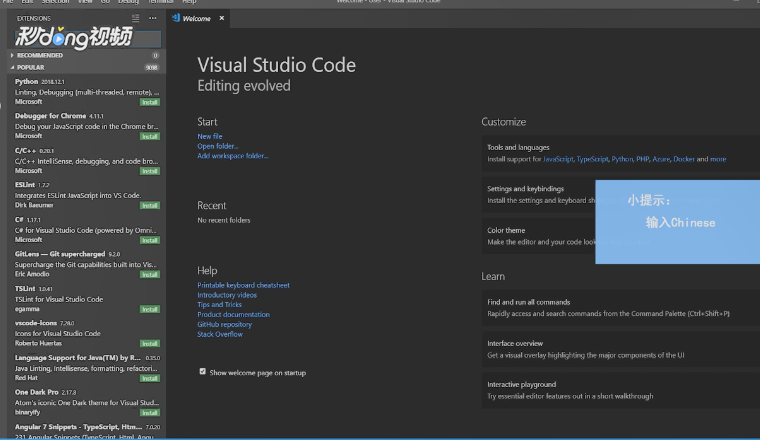
Task: Open the GitLens extension entry
Action: point(87,264)
